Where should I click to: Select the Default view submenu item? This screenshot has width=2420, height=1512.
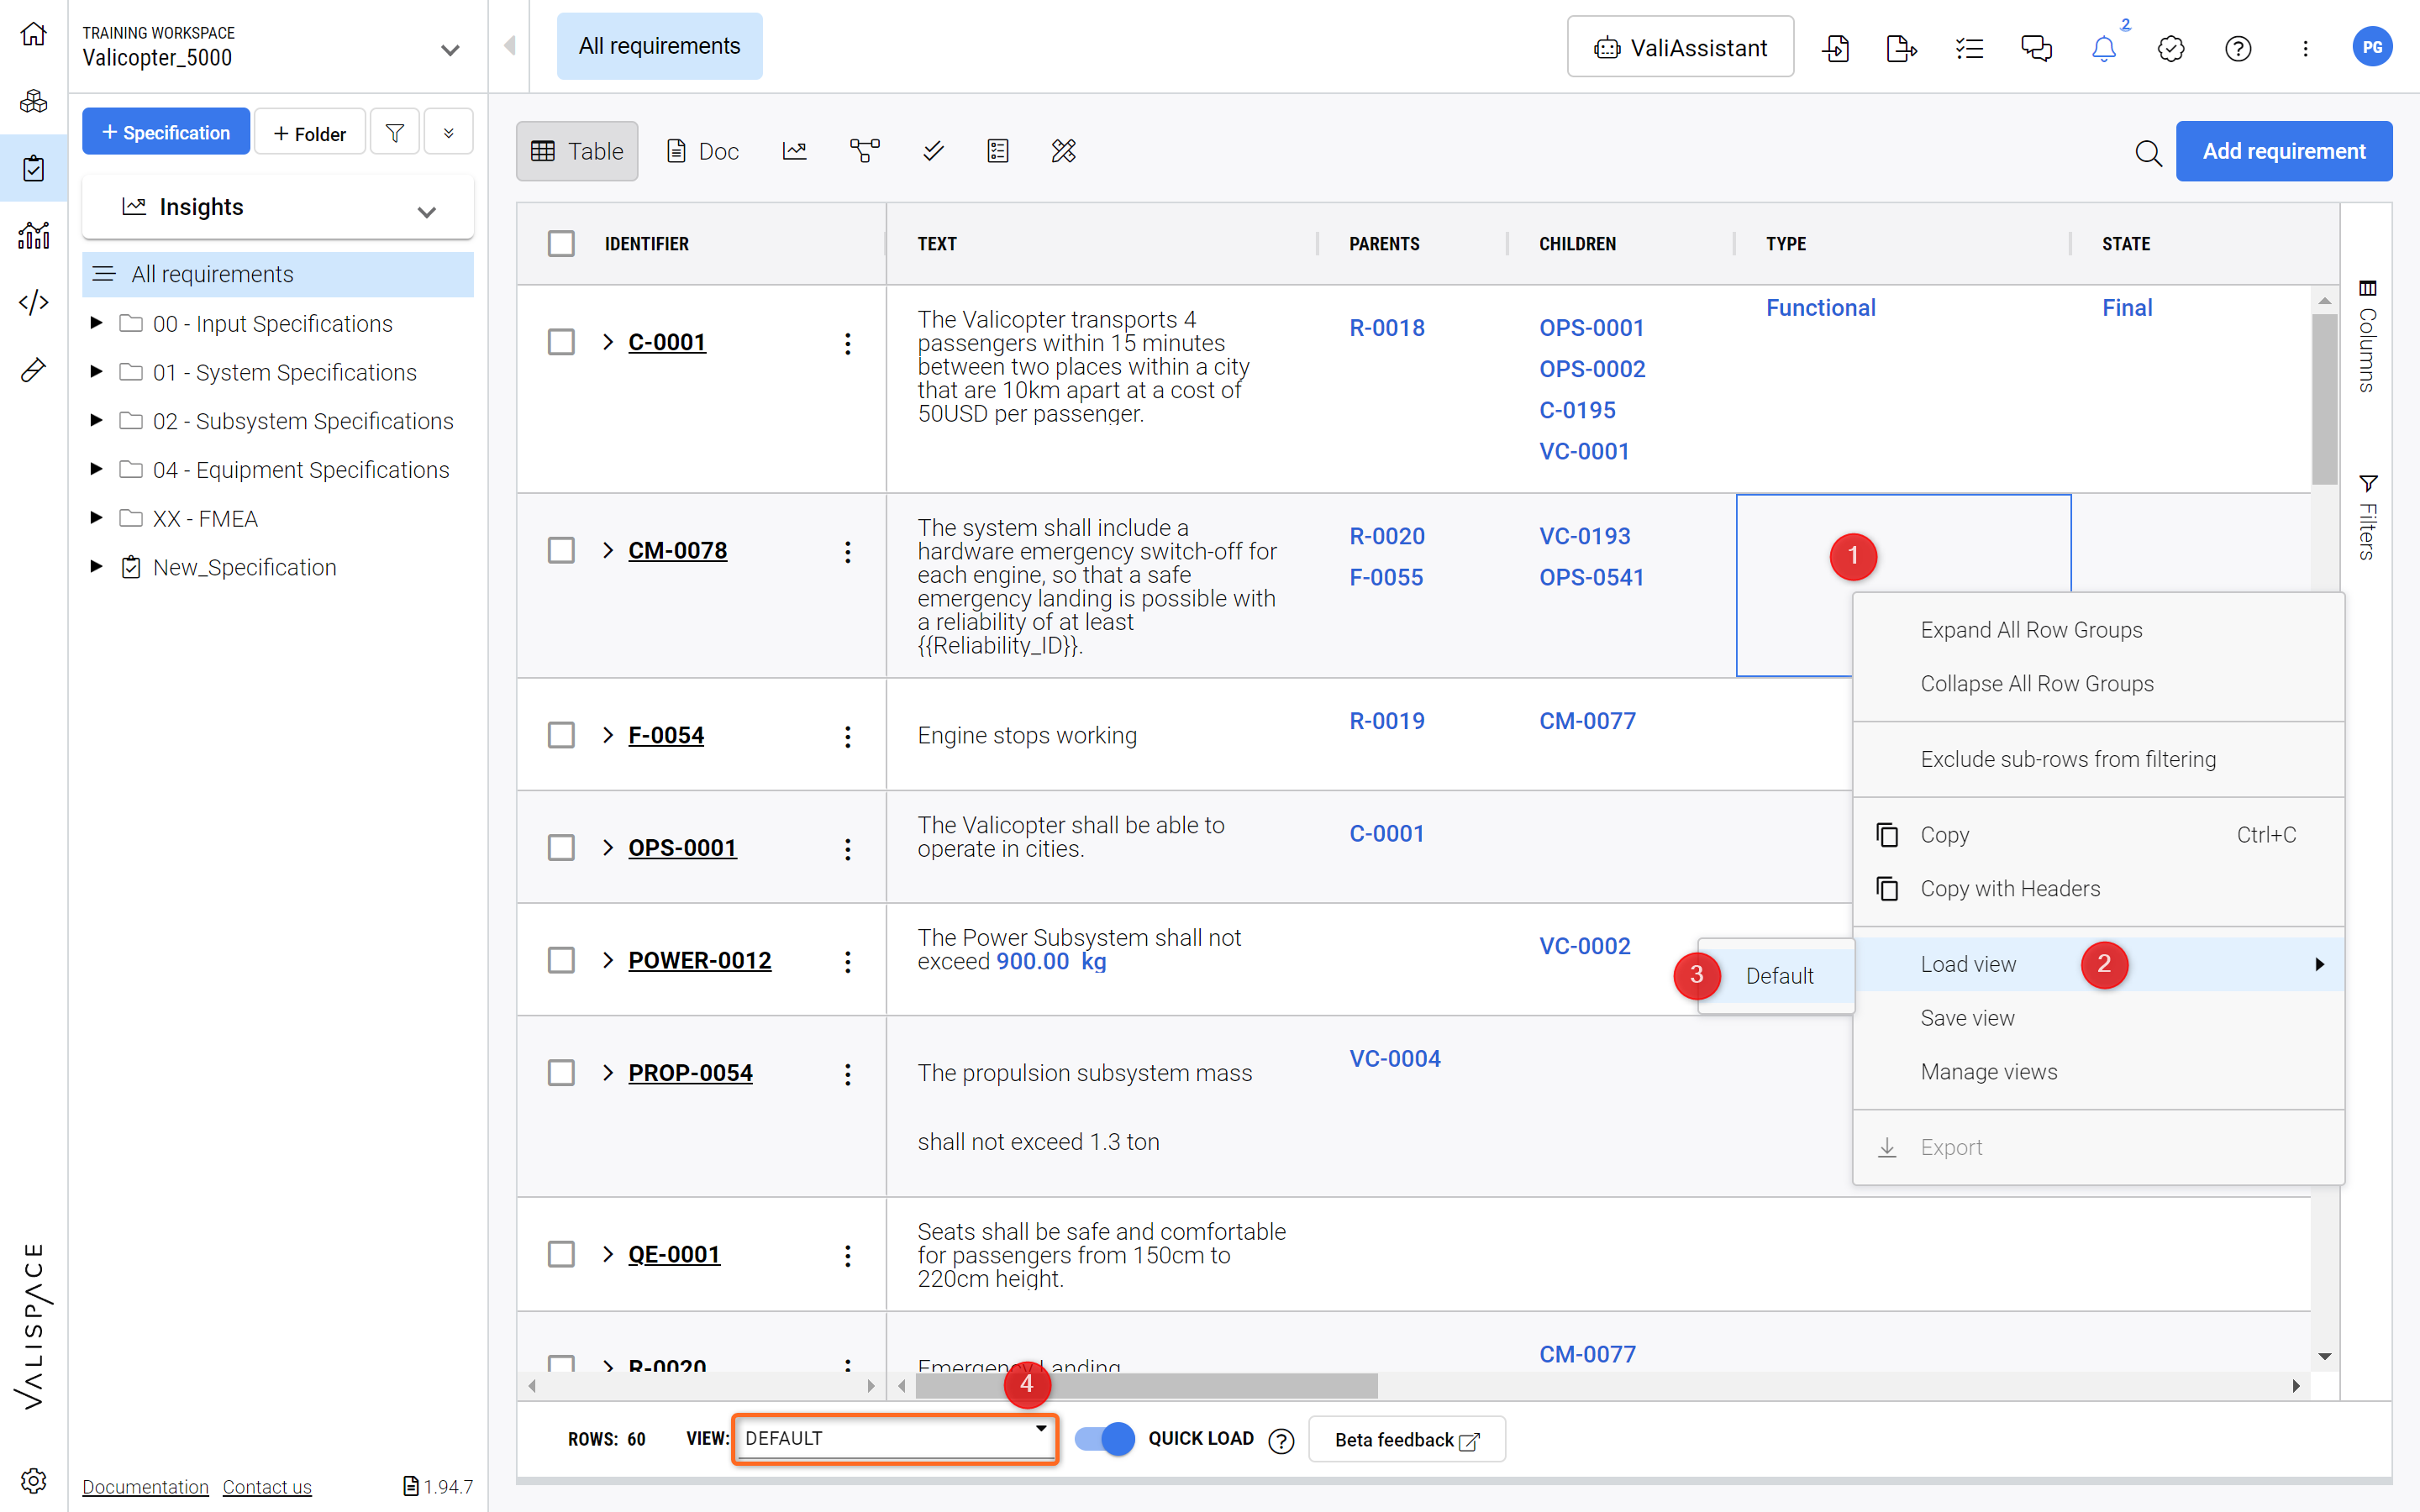(1779, 976)
